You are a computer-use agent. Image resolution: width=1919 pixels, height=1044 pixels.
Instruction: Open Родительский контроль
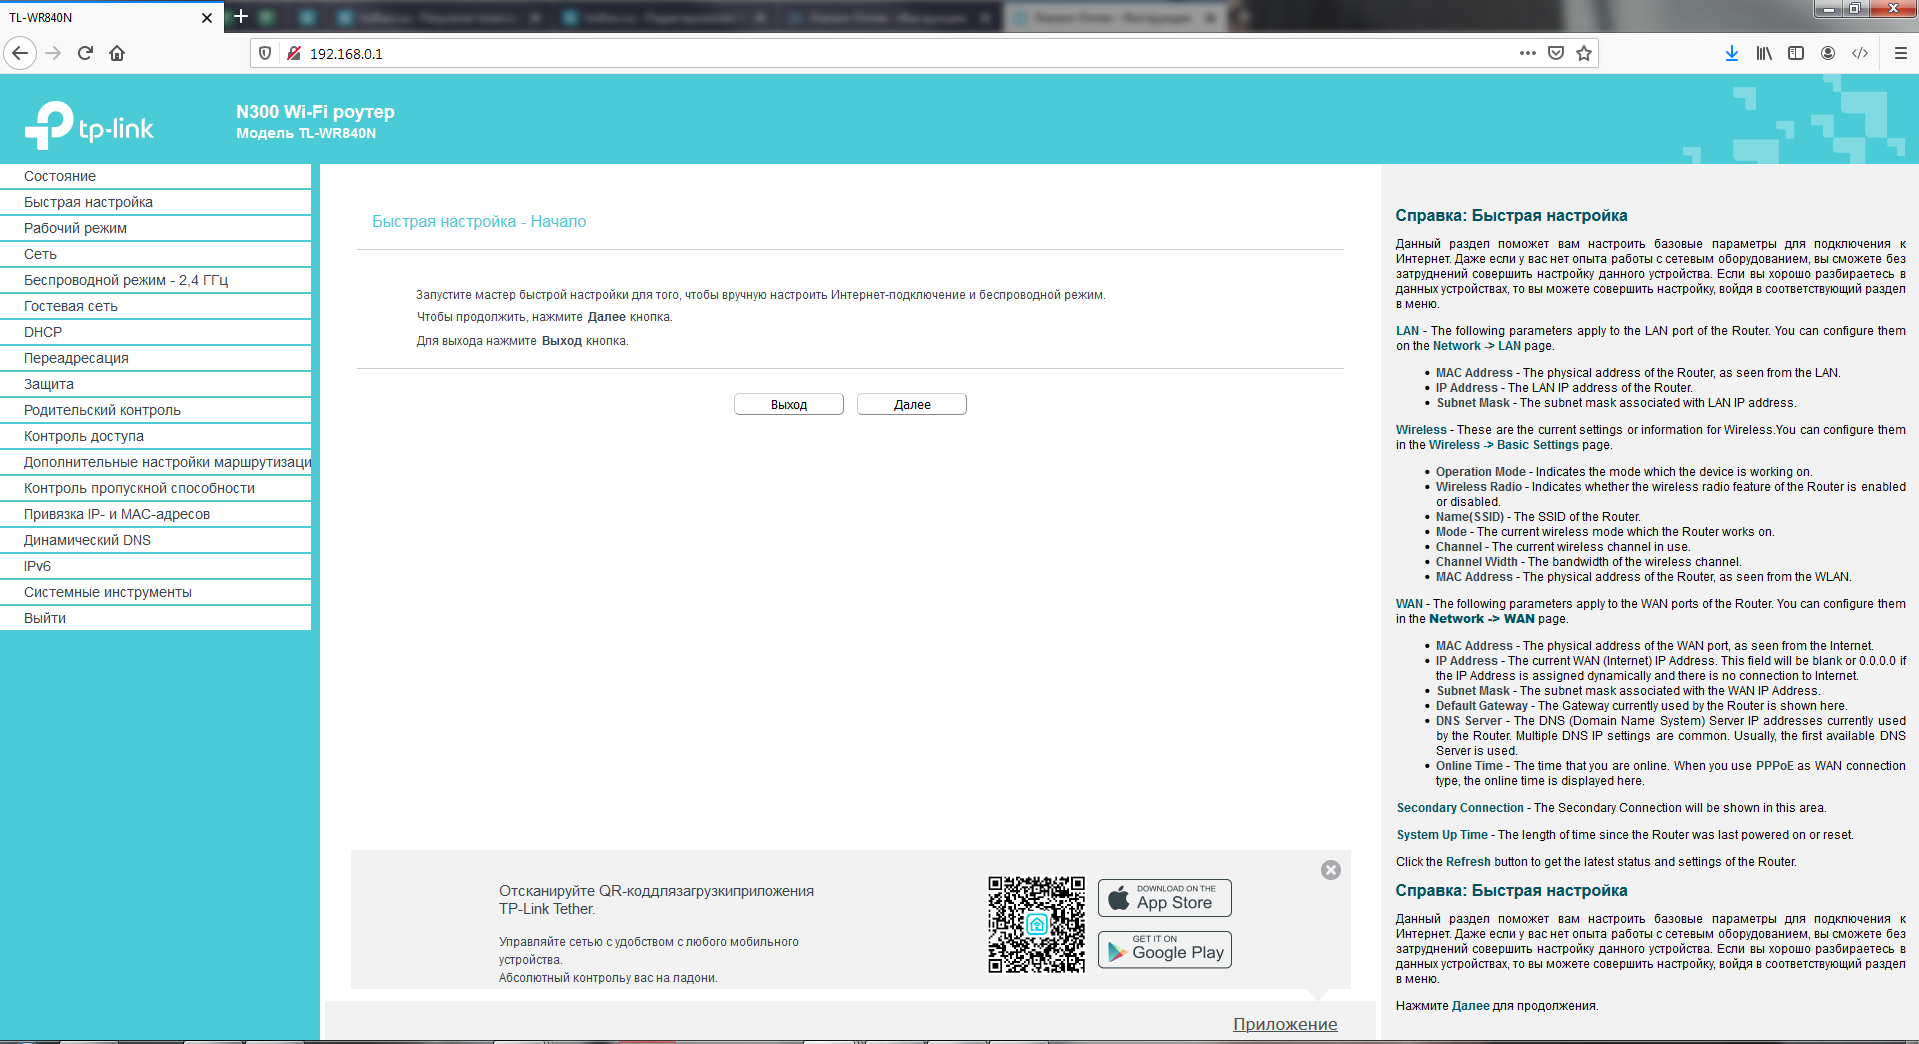tap(155, 410)
